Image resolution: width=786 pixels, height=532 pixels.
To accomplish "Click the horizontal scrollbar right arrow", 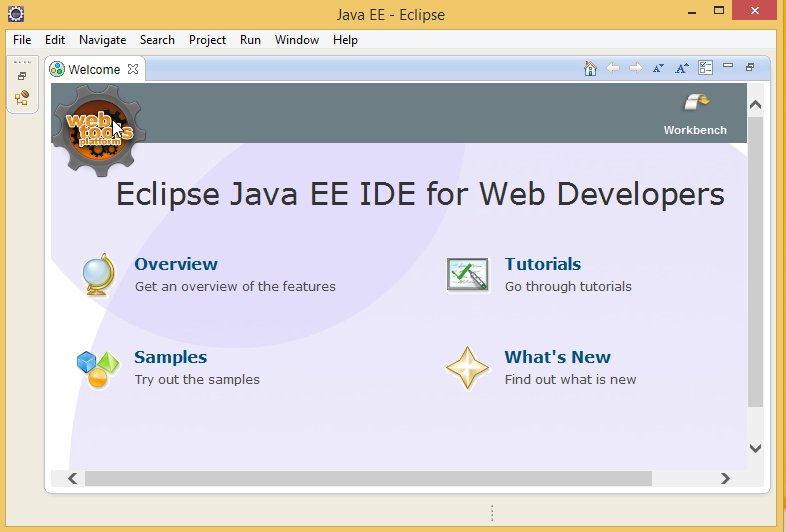I will pyautogui.click(x=725, y=478).
